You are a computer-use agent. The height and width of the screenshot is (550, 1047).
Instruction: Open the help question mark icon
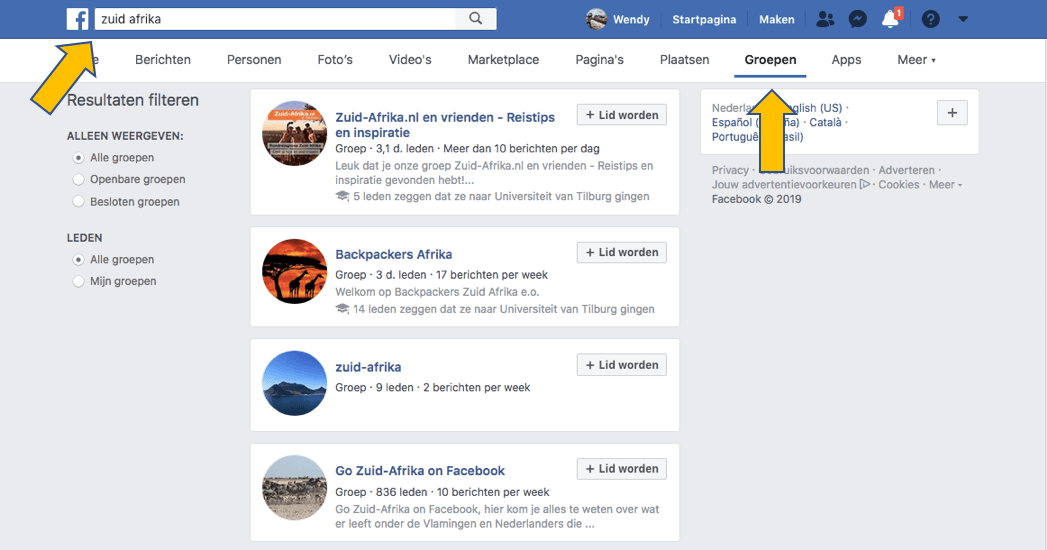(930, 19)
